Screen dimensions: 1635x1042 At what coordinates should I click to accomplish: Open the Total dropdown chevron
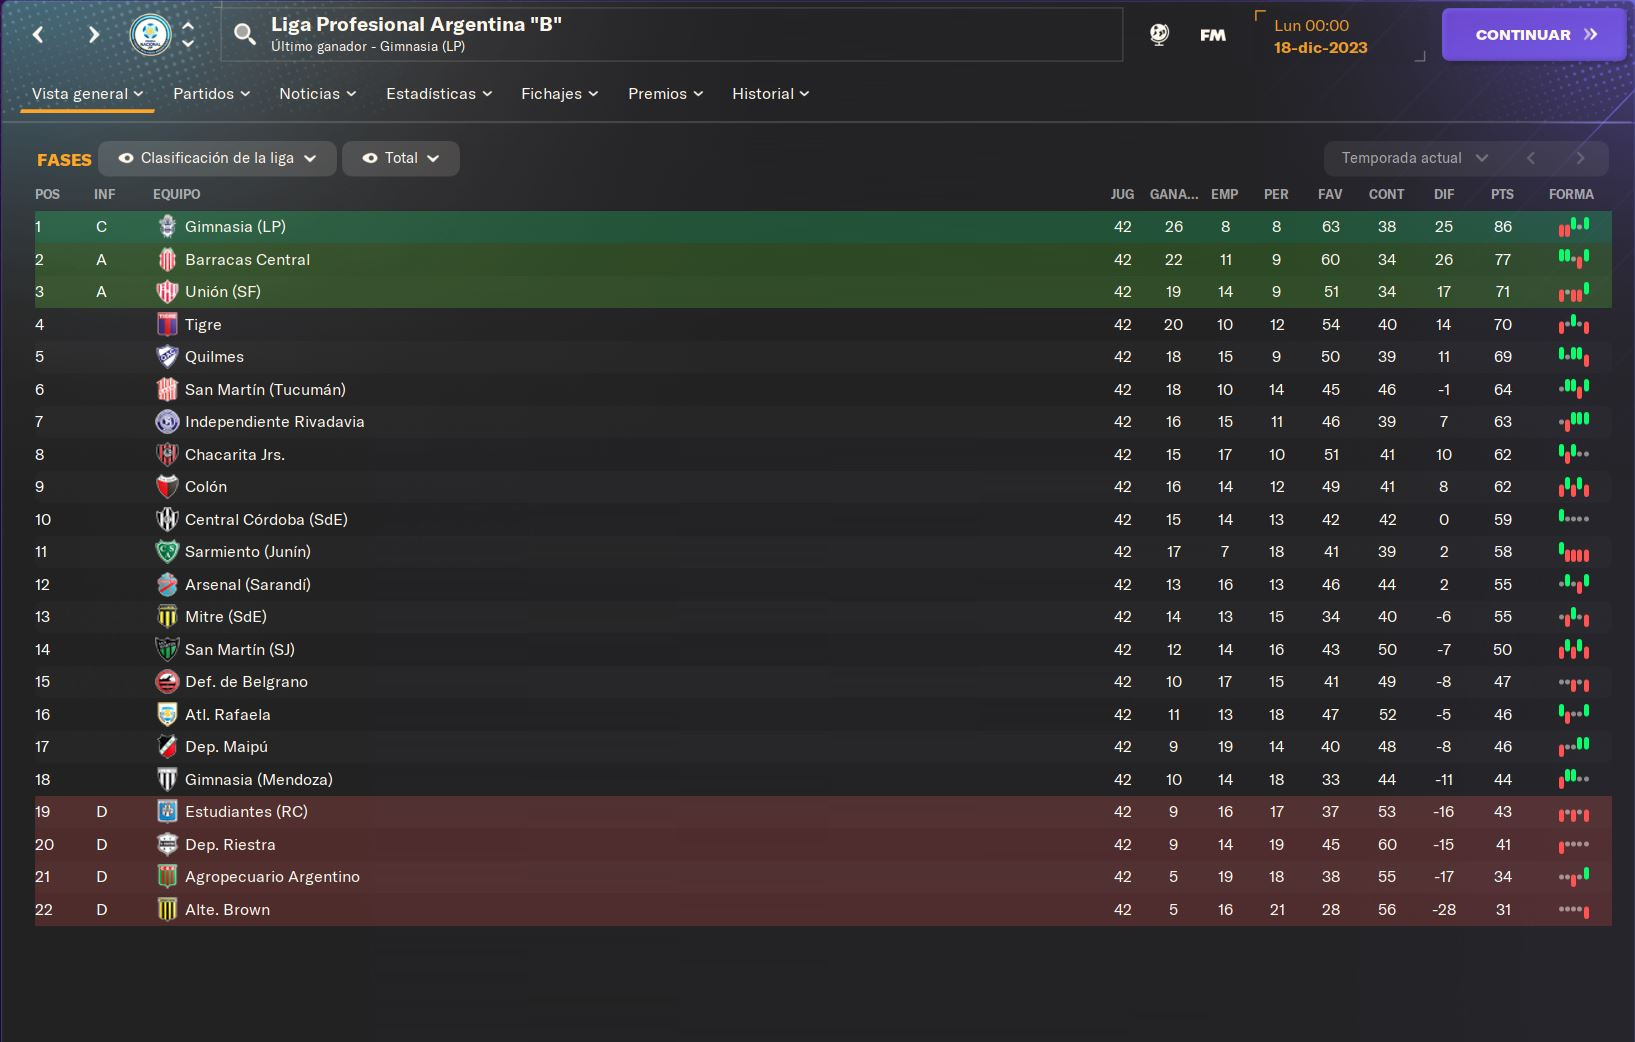coord(433,158)
